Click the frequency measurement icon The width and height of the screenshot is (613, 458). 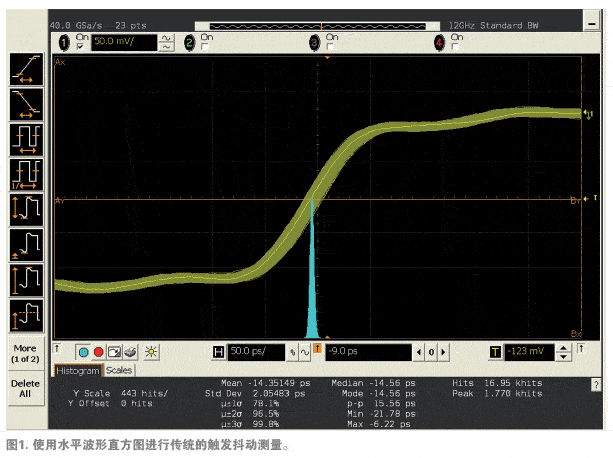click(x=25, y=171)
